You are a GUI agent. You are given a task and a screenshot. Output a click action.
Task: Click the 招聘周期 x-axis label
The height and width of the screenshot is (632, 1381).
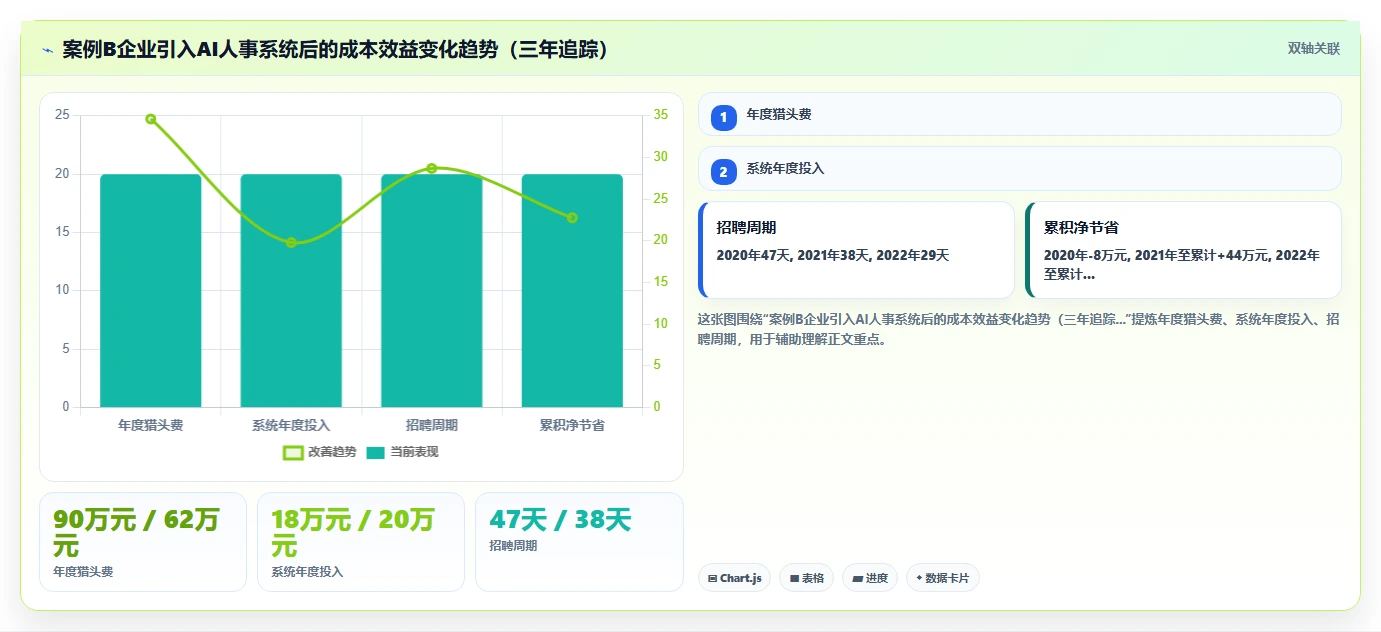point(432,425)
